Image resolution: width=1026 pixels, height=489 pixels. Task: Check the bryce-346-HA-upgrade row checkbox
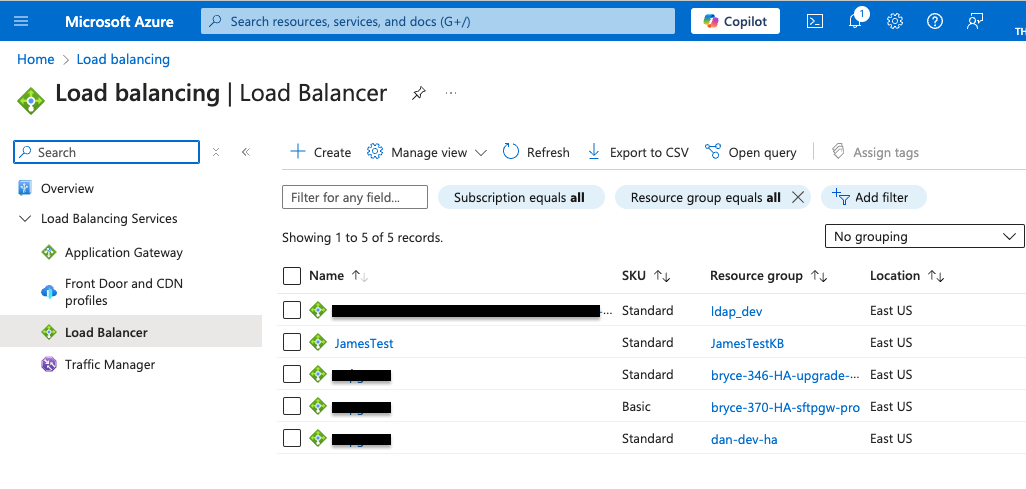292,374
